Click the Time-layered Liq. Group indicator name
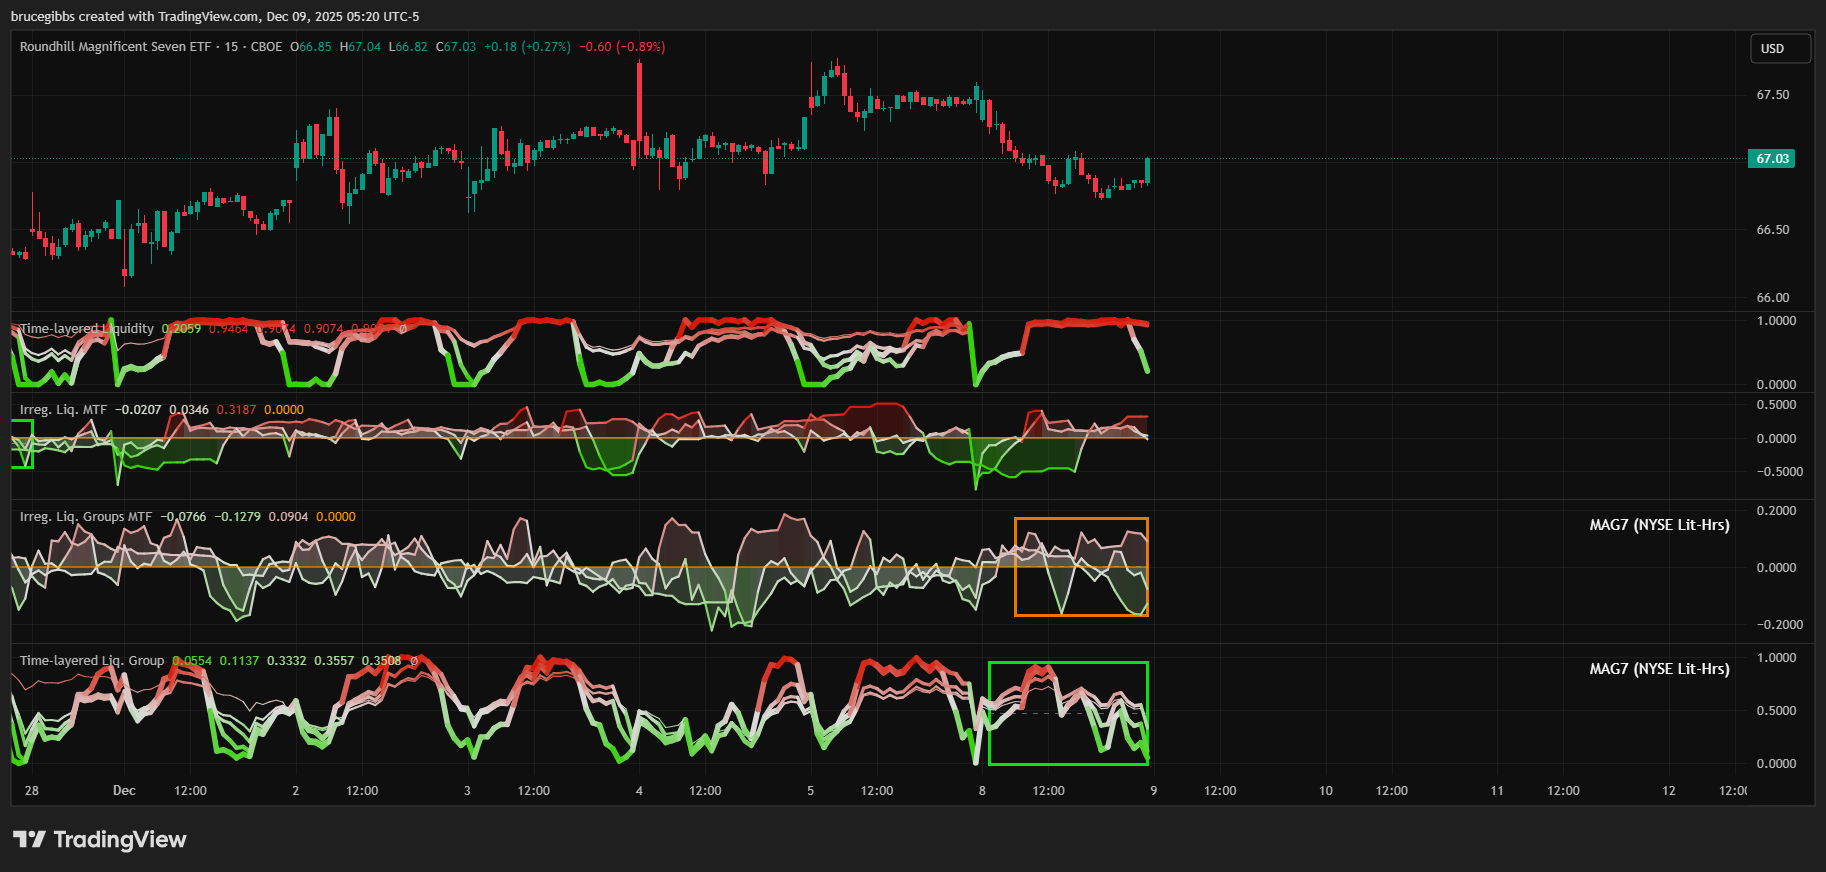1826x872 pixels. tap(92, 661)
